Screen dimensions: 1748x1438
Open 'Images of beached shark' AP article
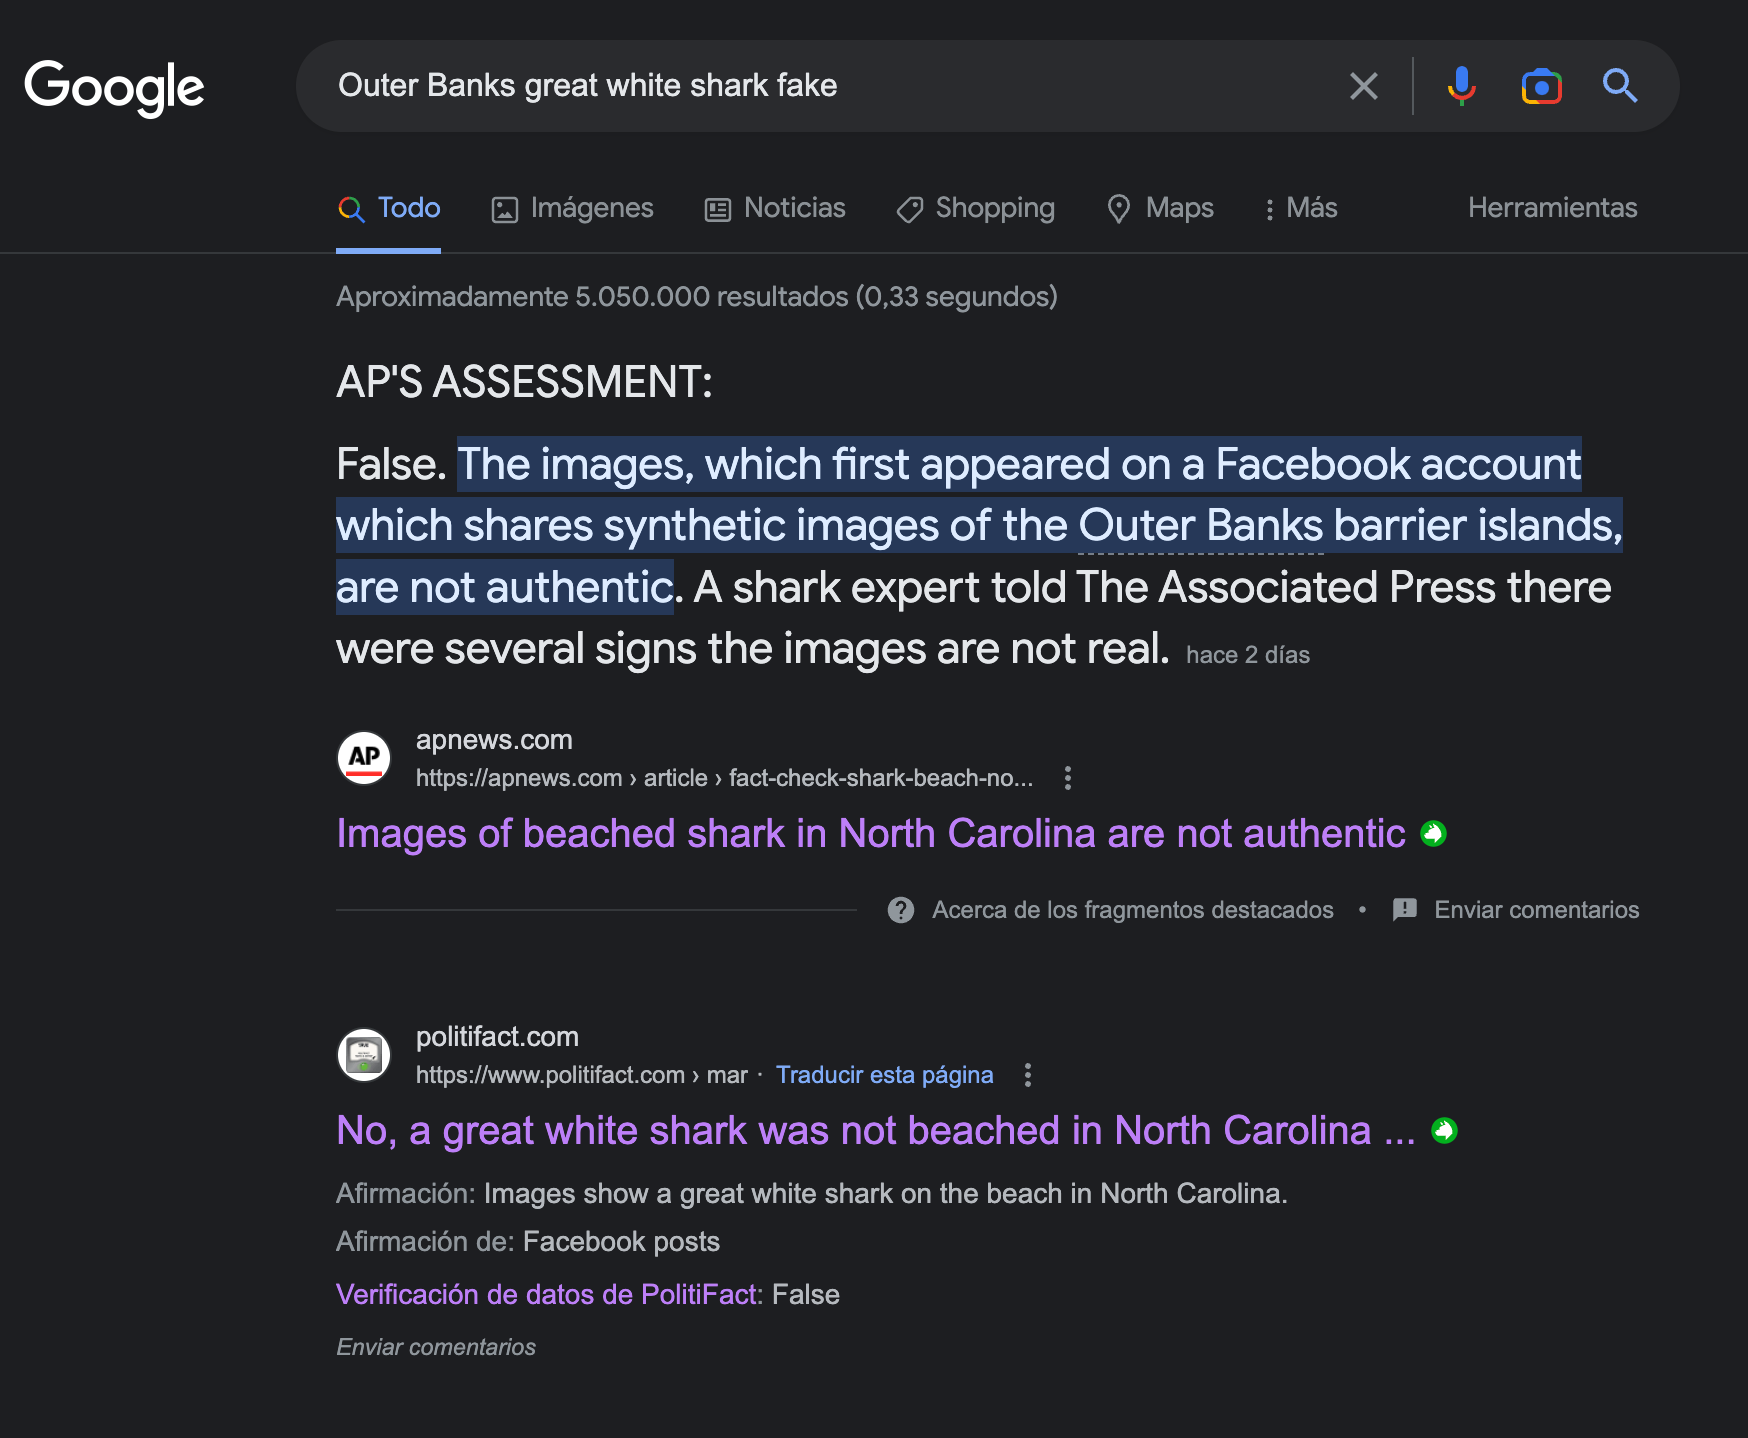(x=871, y=833)
